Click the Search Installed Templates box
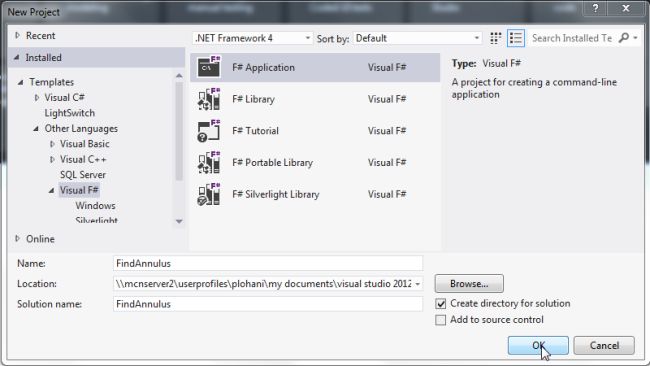 tap(572, 38)
